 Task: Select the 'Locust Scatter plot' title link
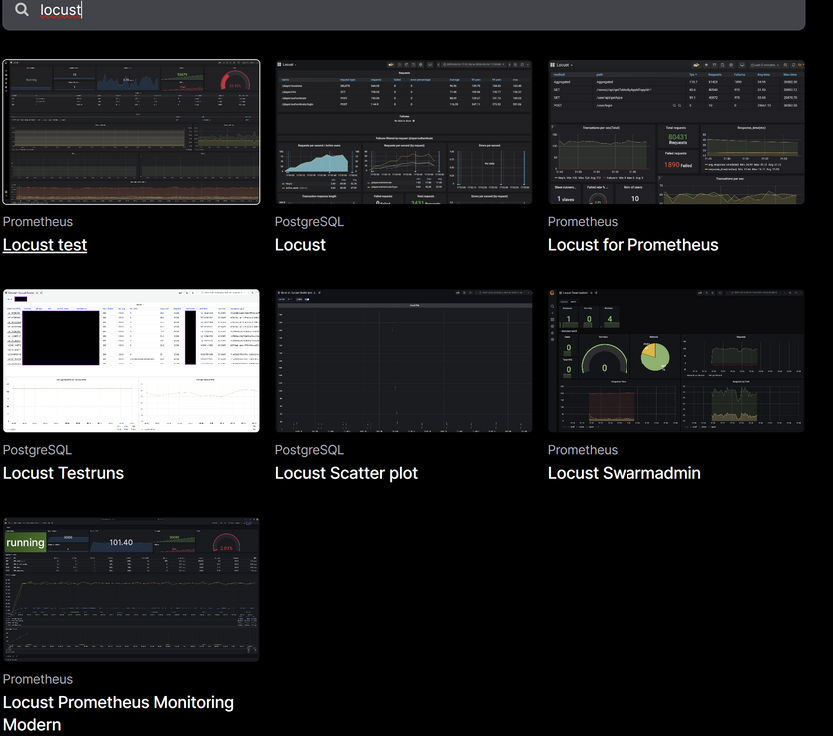tap(346, 473)
